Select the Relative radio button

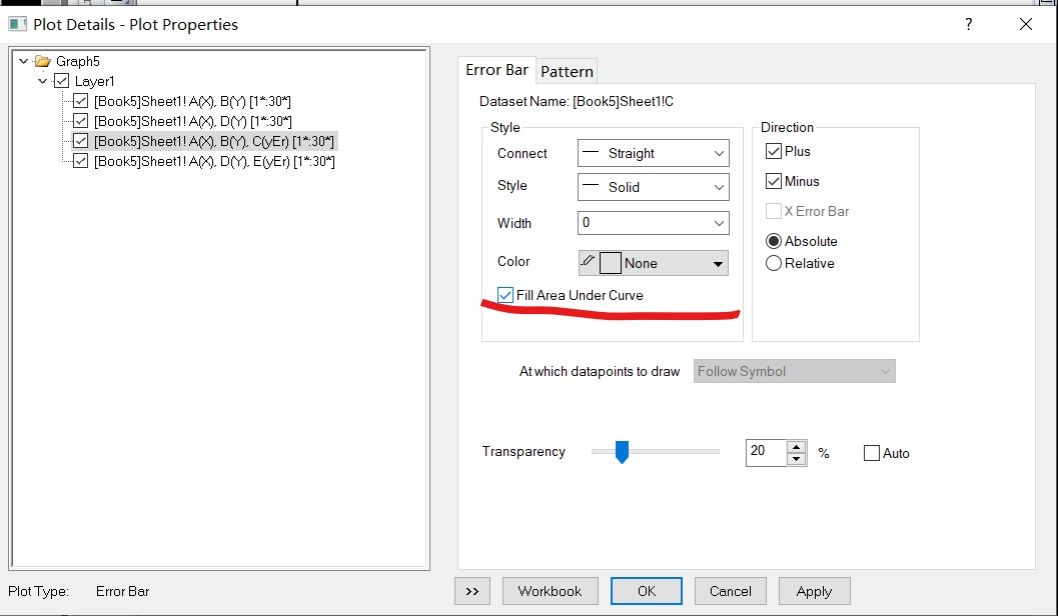tap(774, 263)
